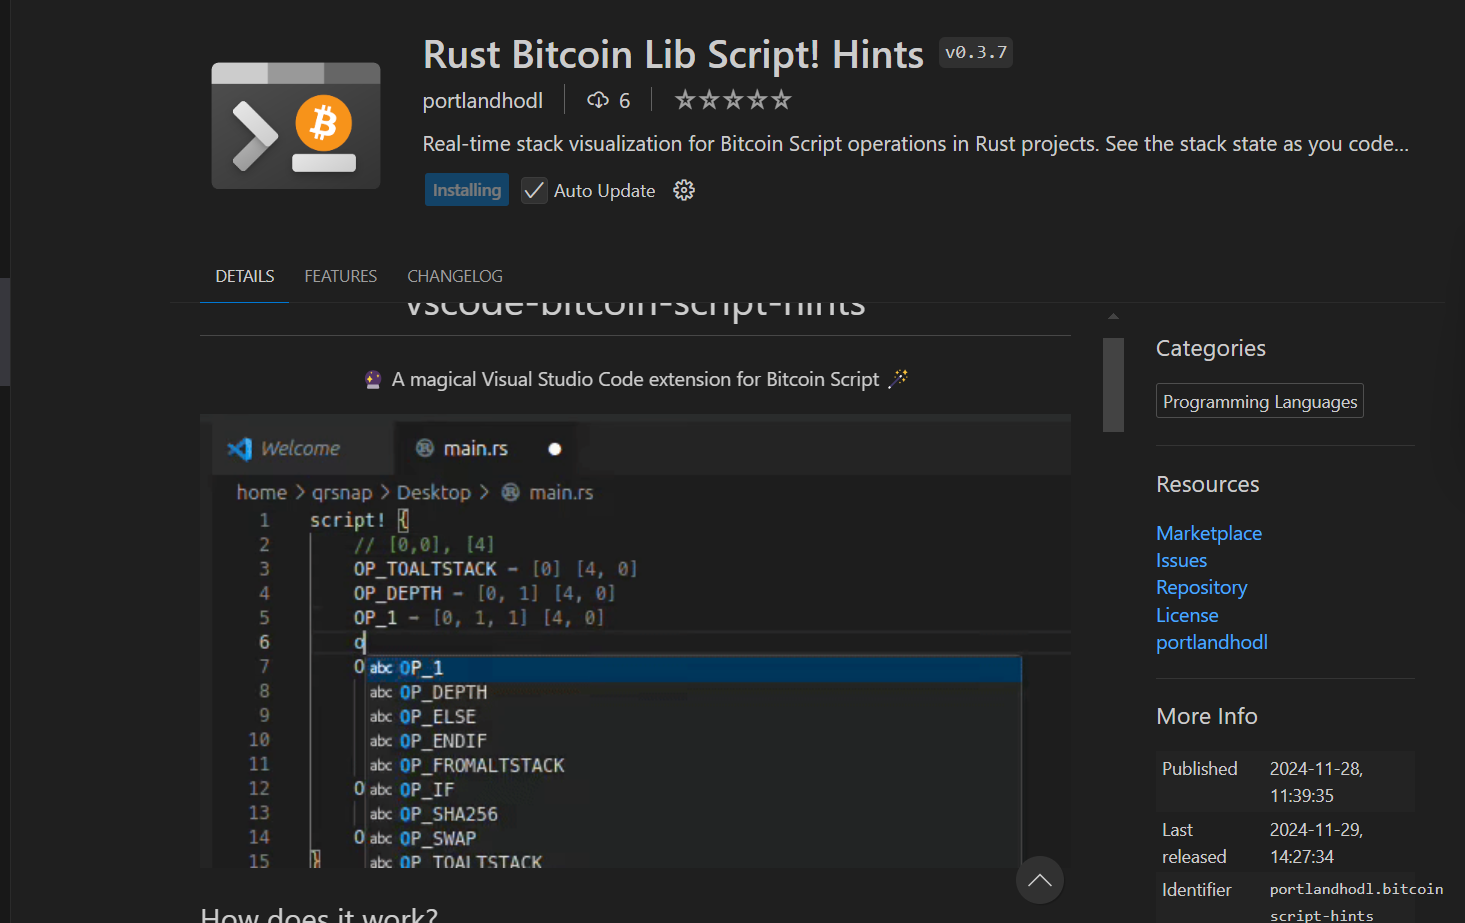Select the Programming Languages category
This screenshot has height=923, width=1465.
coord(1260,401)
